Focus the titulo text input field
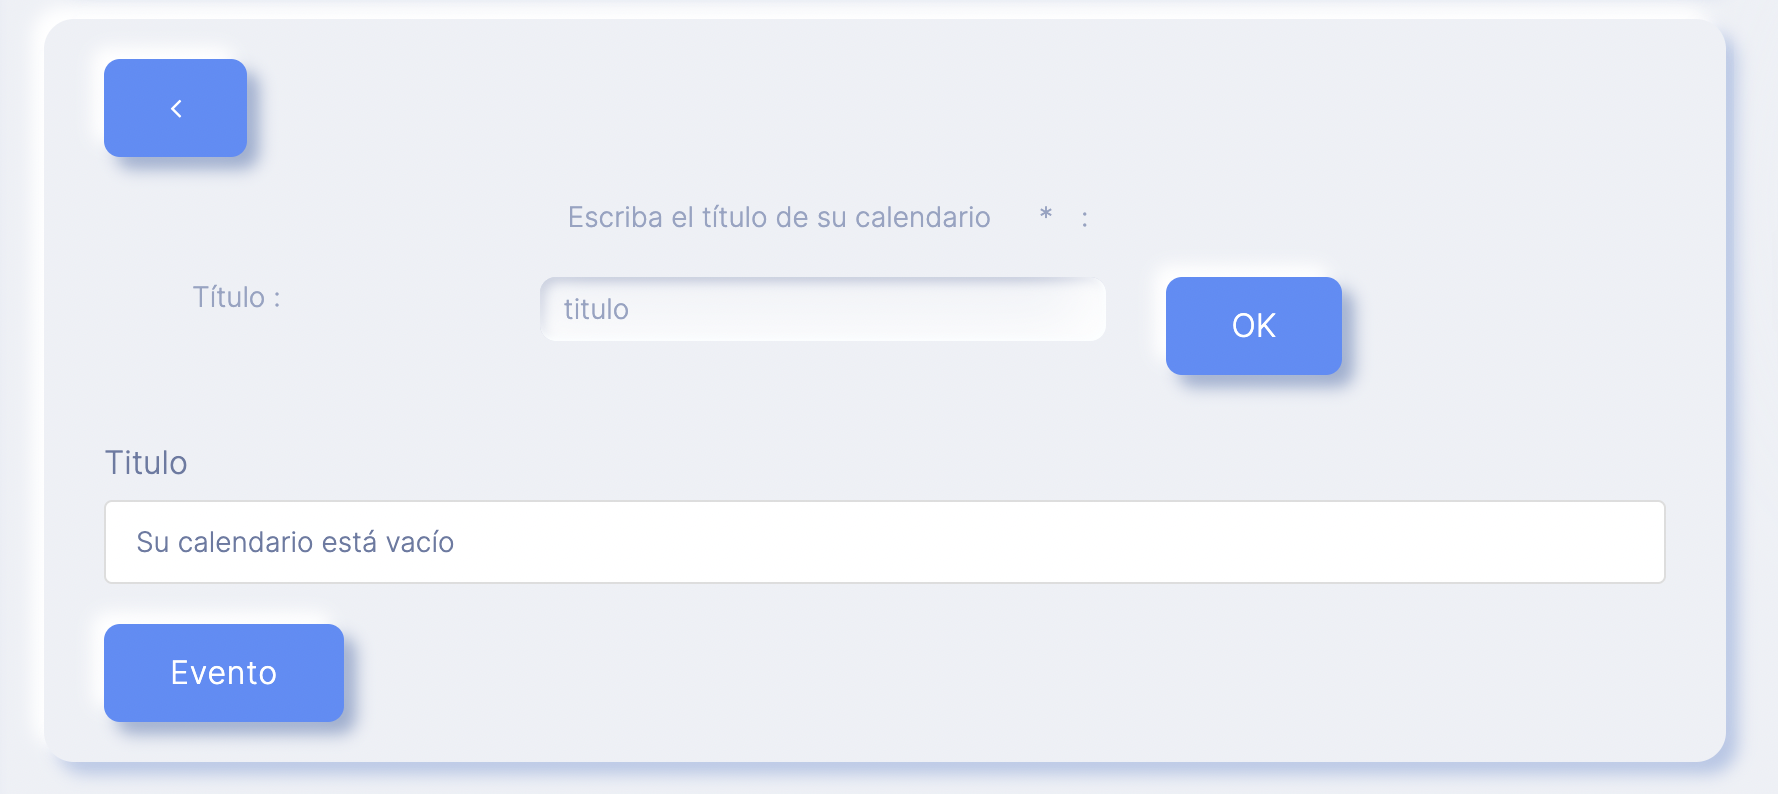Viewport: 1778px width, 794px height. point(823,309)
